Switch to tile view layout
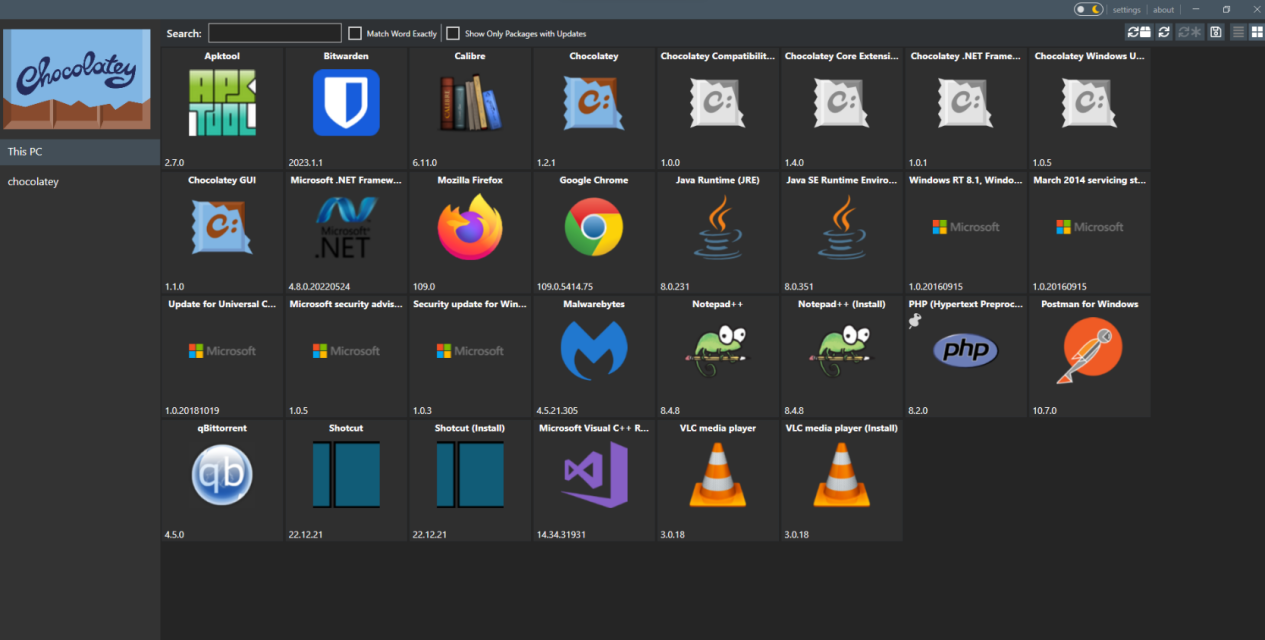This screenshot has height=640, width=1265. tap(1256, 32)
